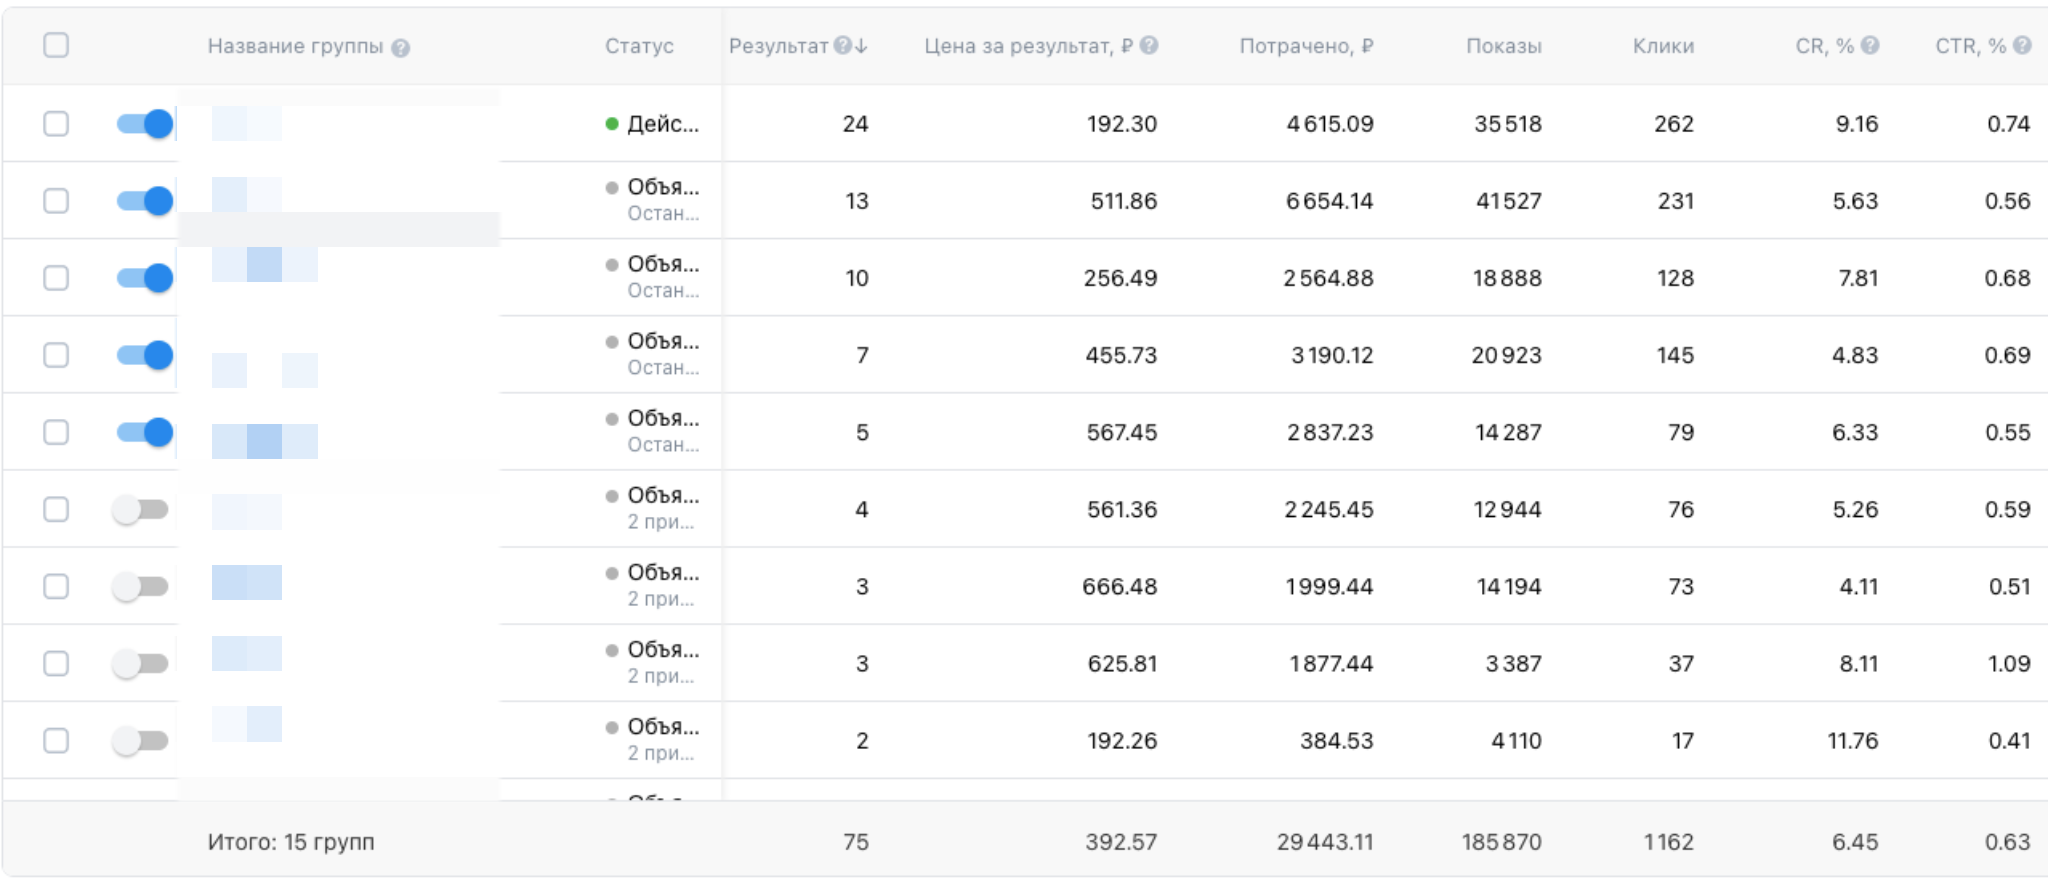Tick the select-all checkbox in table header
Image resolution: width=2048 pixels, height=890 pixels.
(x=56, y=46)
